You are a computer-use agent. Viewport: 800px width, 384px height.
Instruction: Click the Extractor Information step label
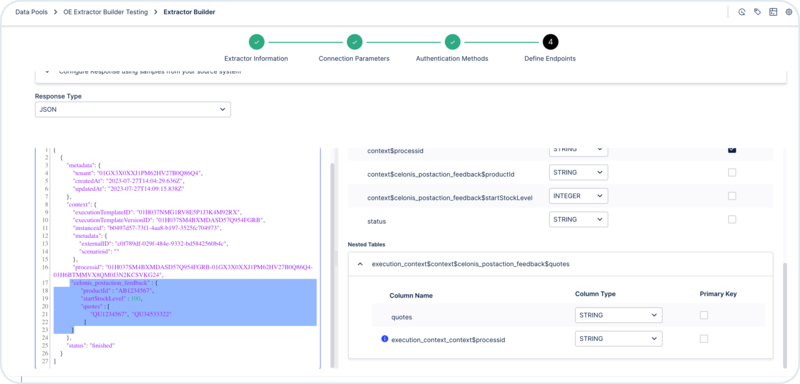(x=256, y=59)
